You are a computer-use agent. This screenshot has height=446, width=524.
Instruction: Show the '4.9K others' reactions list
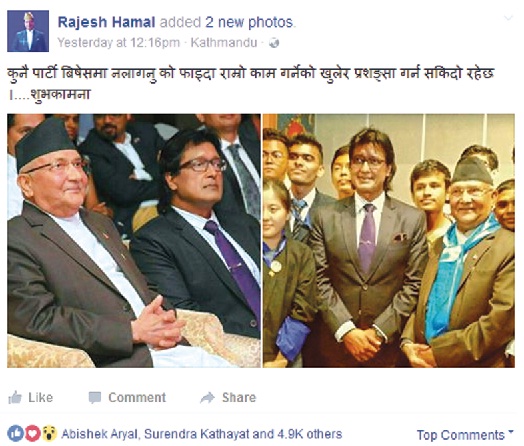pyautogui.click(x=310, y=434)
